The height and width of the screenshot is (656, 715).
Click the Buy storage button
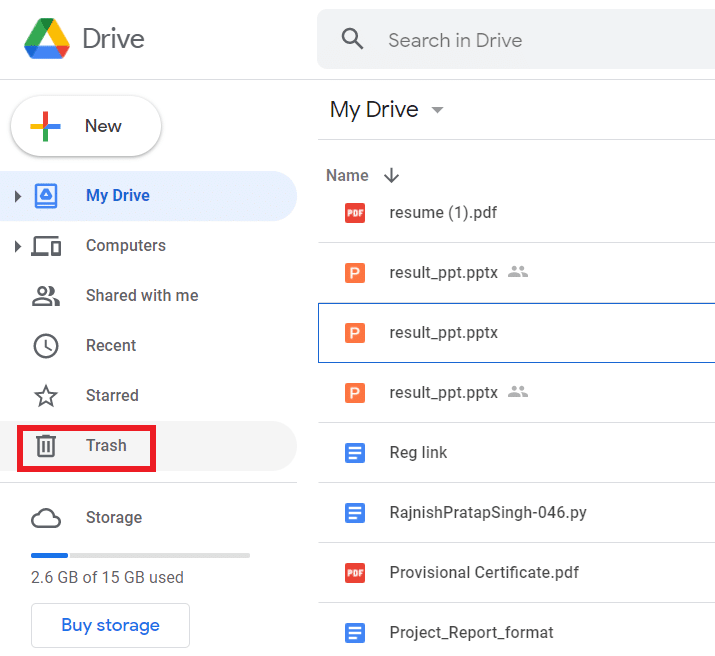pyautogui.click(x=110, y=625)
